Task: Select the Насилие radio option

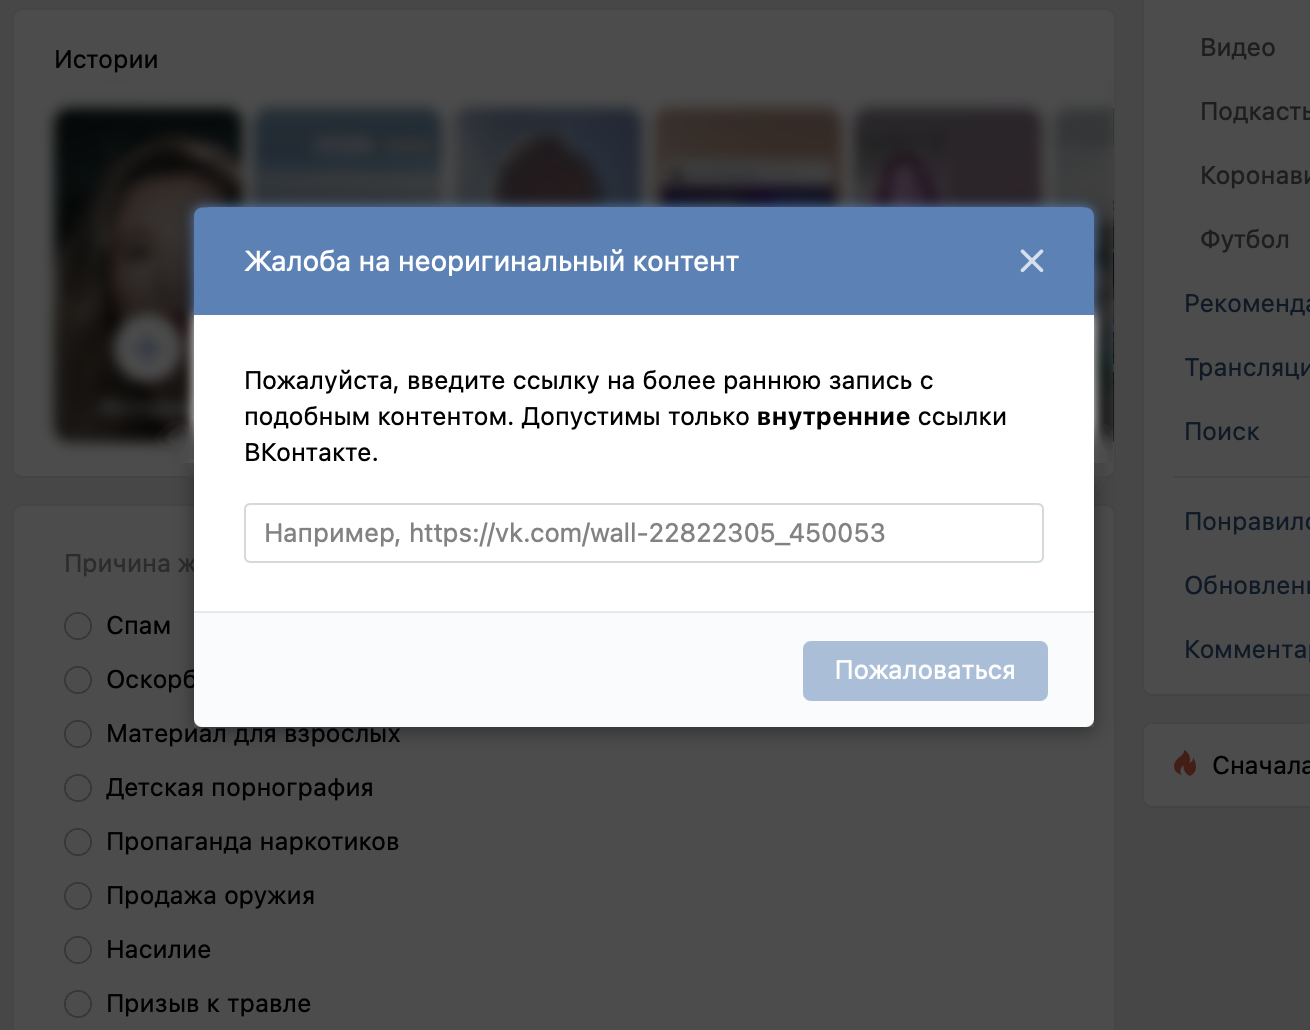Action: pyautogui.click(x=78, y=950)
